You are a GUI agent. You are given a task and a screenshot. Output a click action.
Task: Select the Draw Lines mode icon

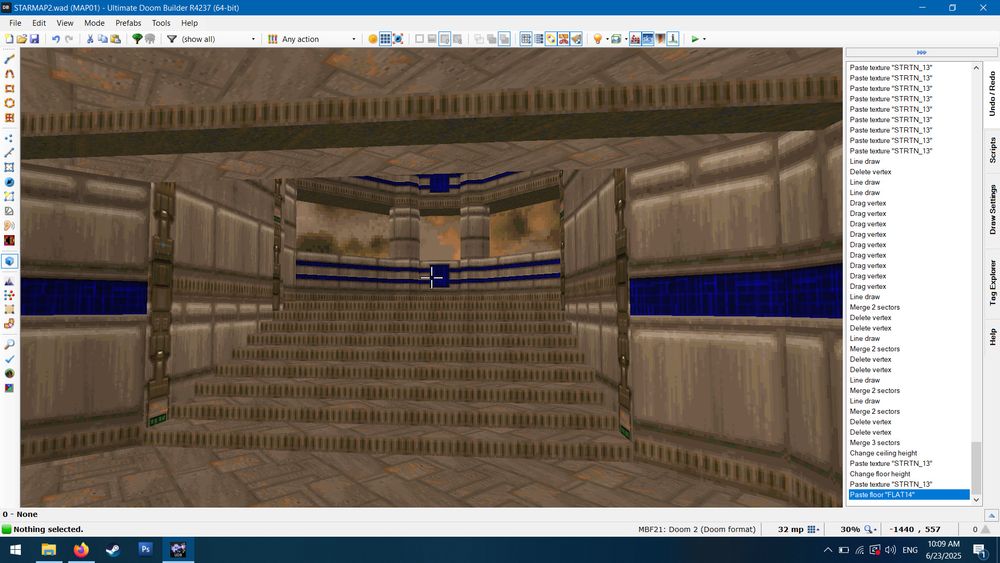pyautogui.click(x=10, y=59)
